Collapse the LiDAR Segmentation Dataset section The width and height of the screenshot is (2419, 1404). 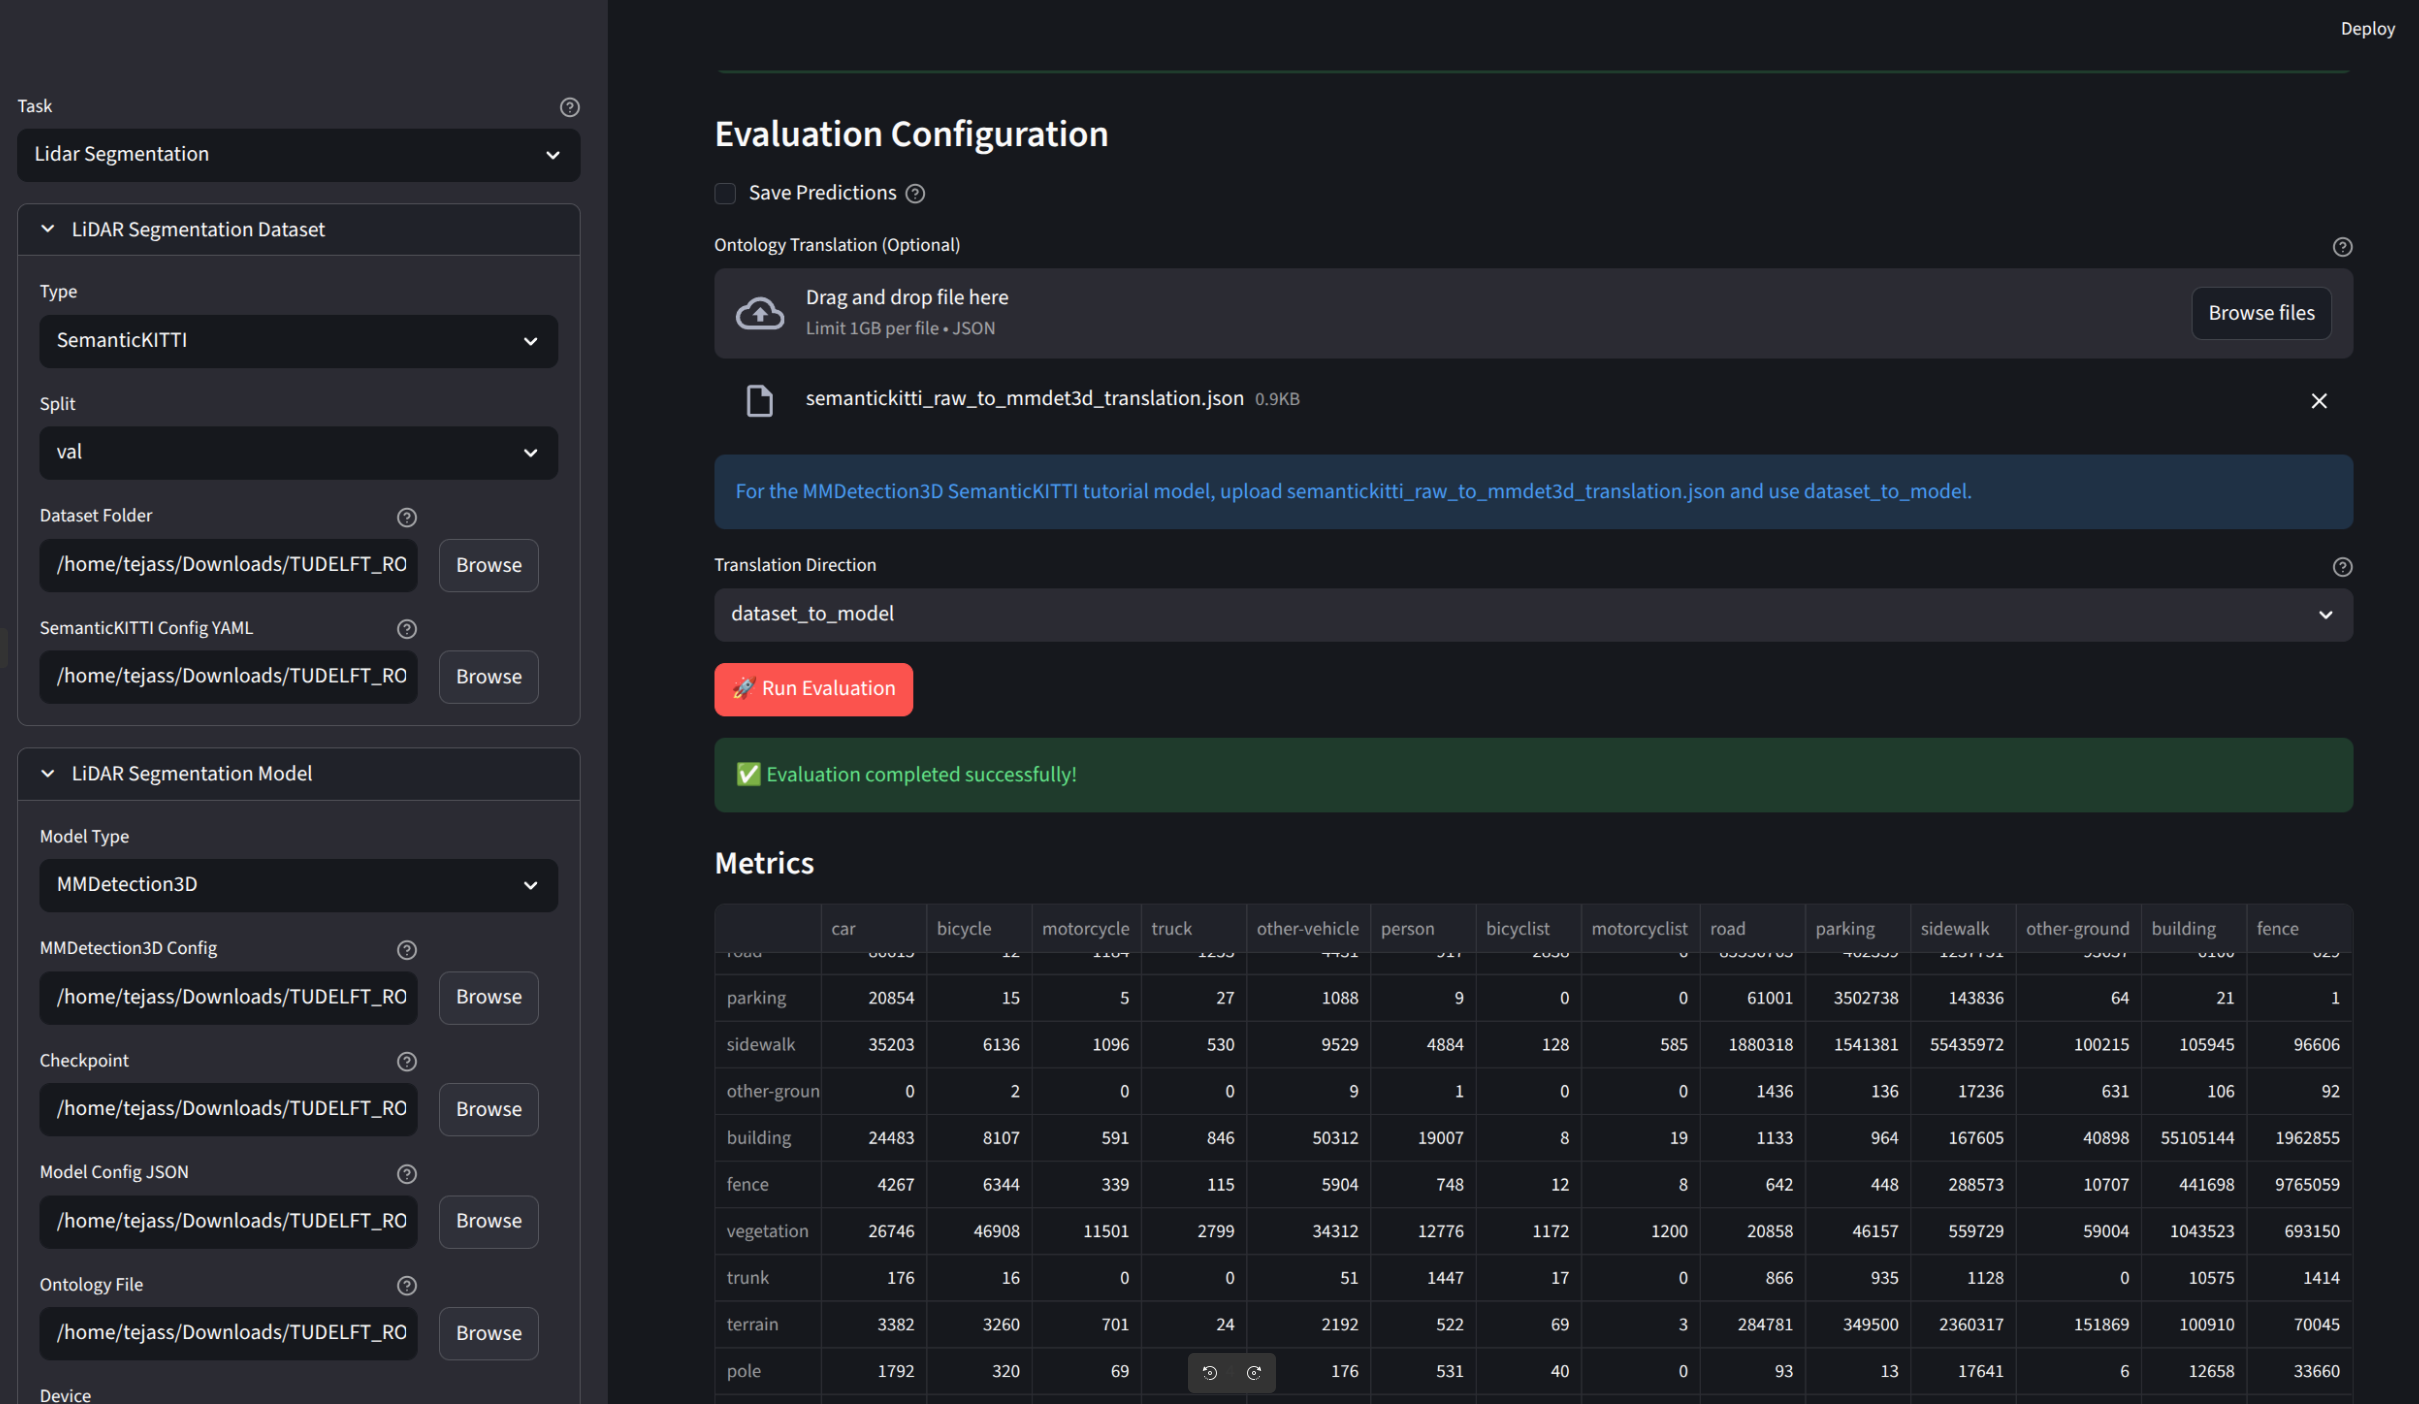[x=298, y=230]
